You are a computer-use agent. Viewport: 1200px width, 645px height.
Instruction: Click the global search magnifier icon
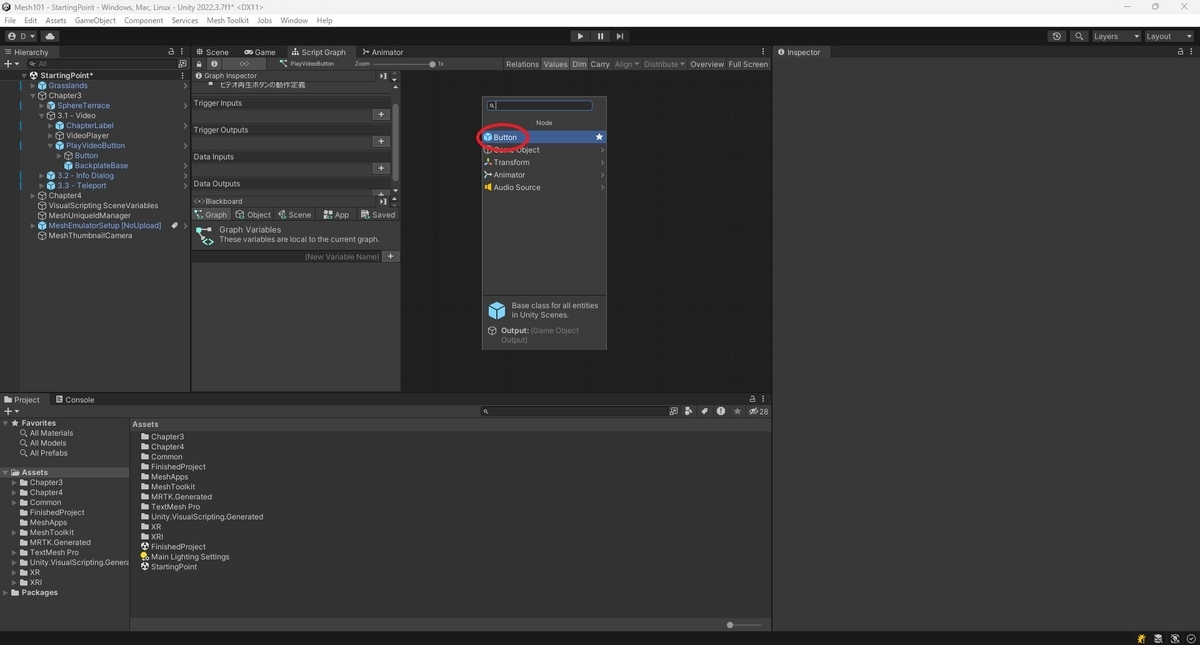tap(1079, 36)
